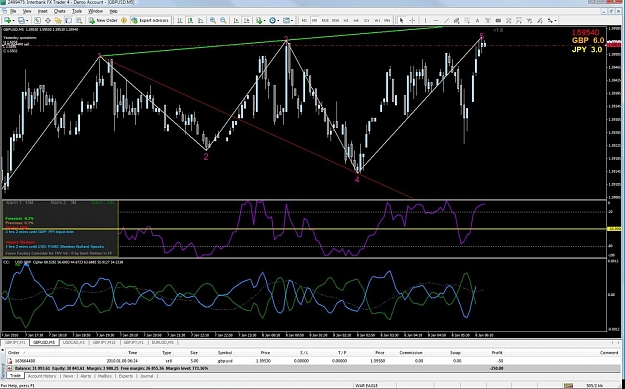Expand the Indicators dropdown arrow
Screen dimensions: 625x389
tap(265, 20)
